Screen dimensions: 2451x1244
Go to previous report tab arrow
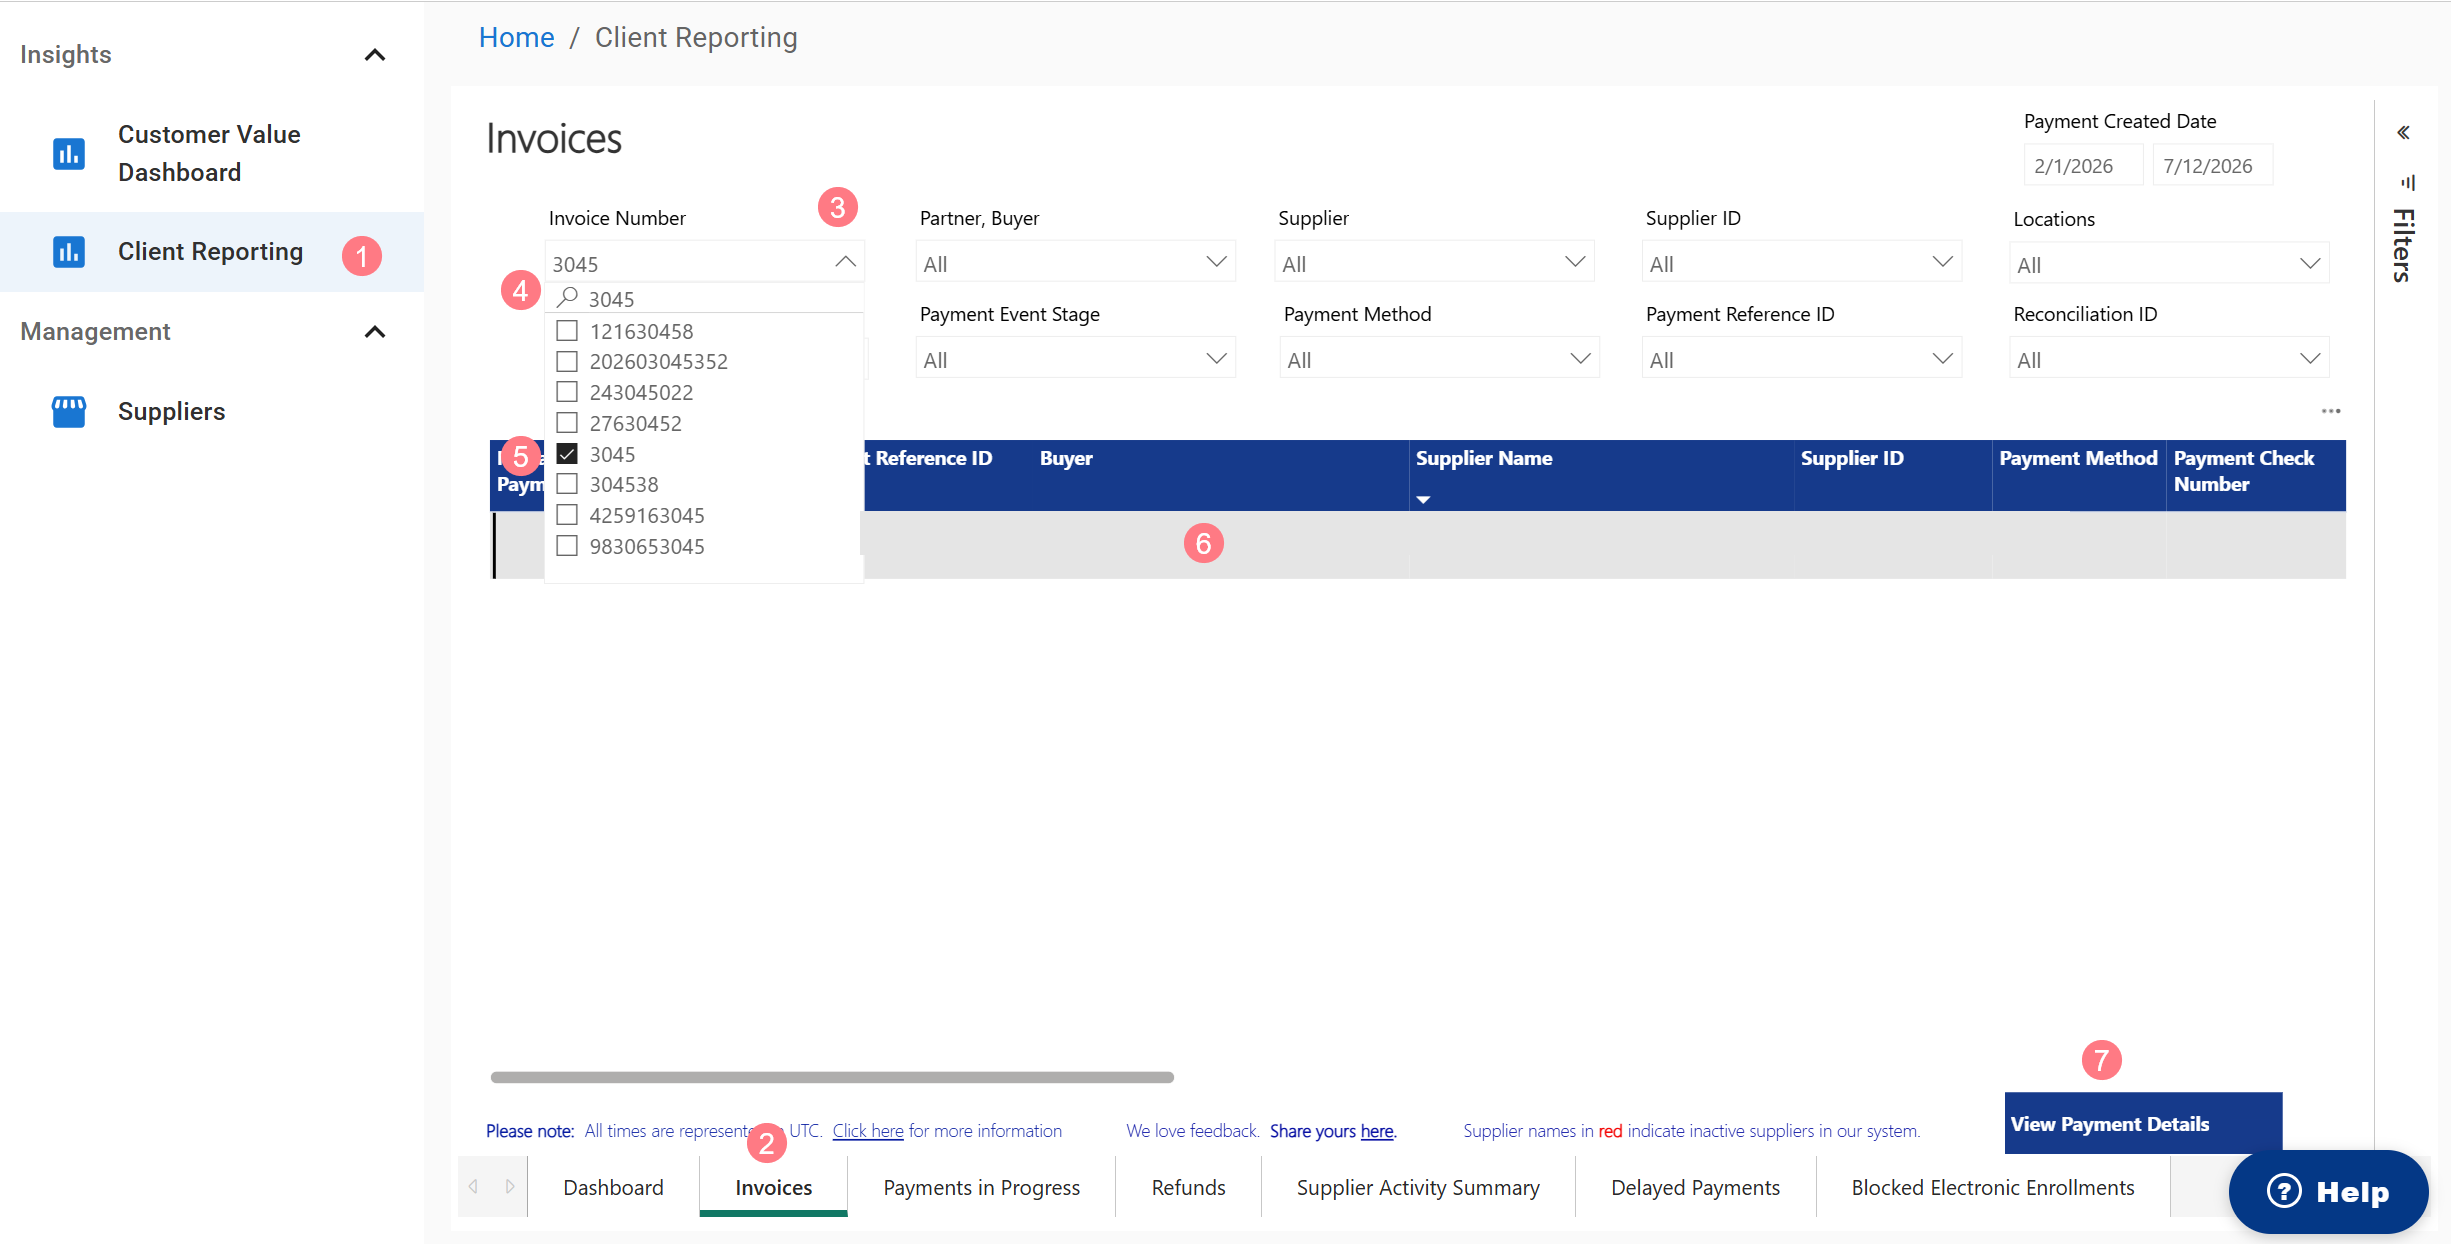474,1187
